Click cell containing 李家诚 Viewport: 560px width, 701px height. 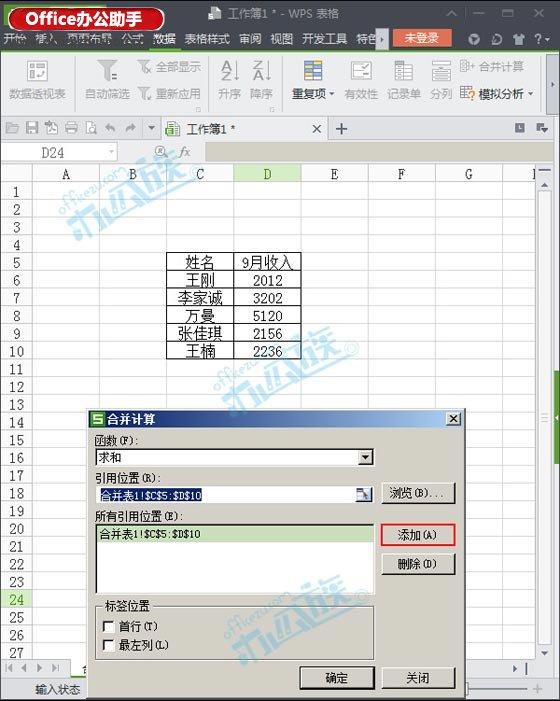tap(200, 297)
